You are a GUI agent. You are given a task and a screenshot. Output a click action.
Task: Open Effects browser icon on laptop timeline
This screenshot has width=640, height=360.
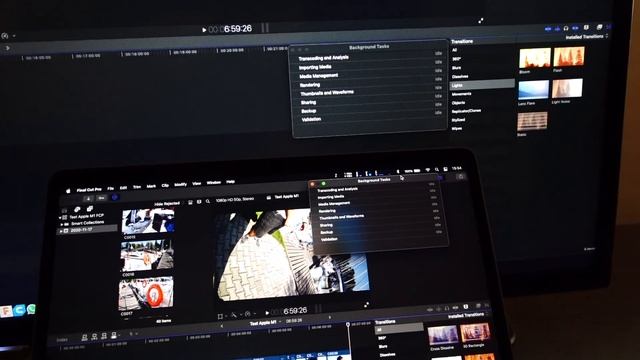[x=478, y=306]
